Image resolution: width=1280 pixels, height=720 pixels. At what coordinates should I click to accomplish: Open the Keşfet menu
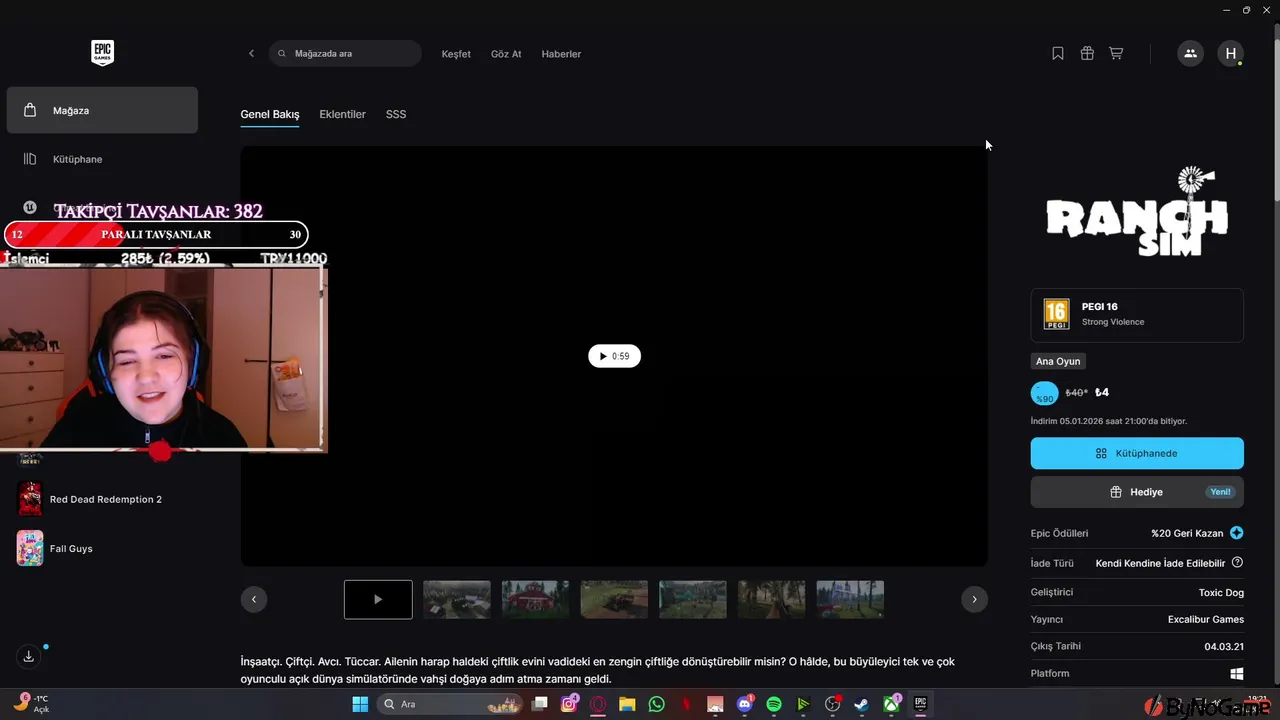(456, 54)
